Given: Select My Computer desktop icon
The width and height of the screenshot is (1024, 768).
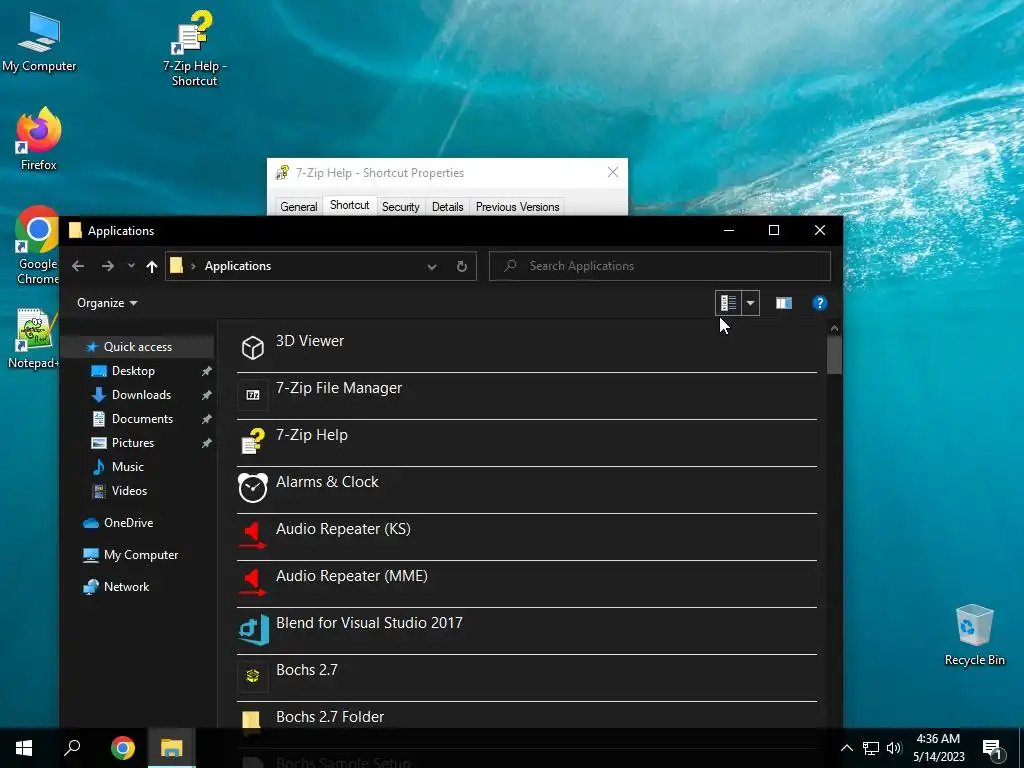Looking at the screenshot, I should [39, 42].
